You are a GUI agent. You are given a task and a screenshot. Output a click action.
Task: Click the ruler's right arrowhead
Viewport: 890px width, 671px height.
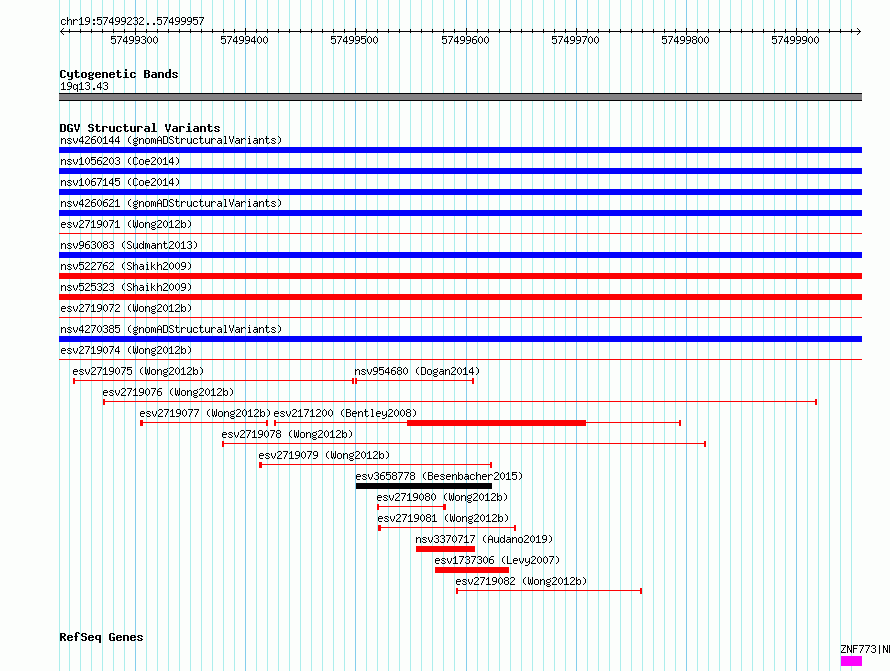(859, 32)
